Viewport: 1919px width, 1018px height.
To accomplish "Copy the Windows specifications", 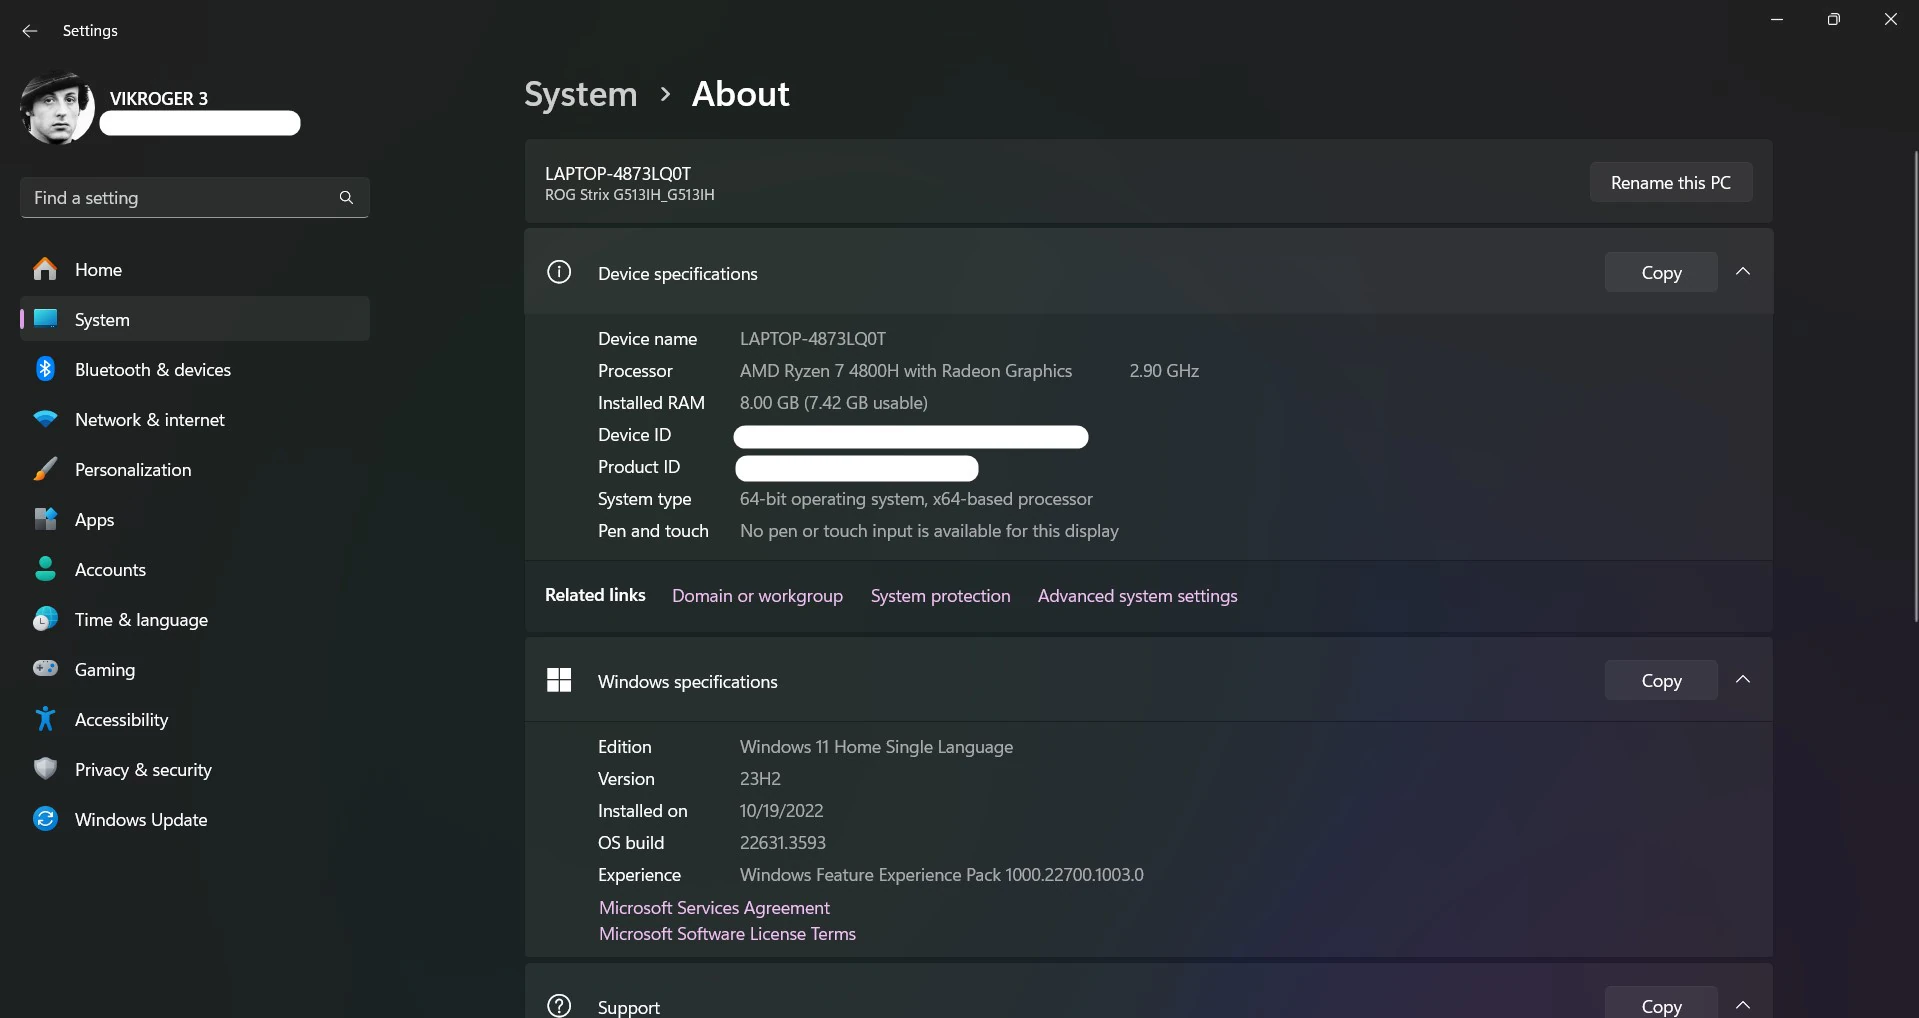I will [x=1661, y=680].
